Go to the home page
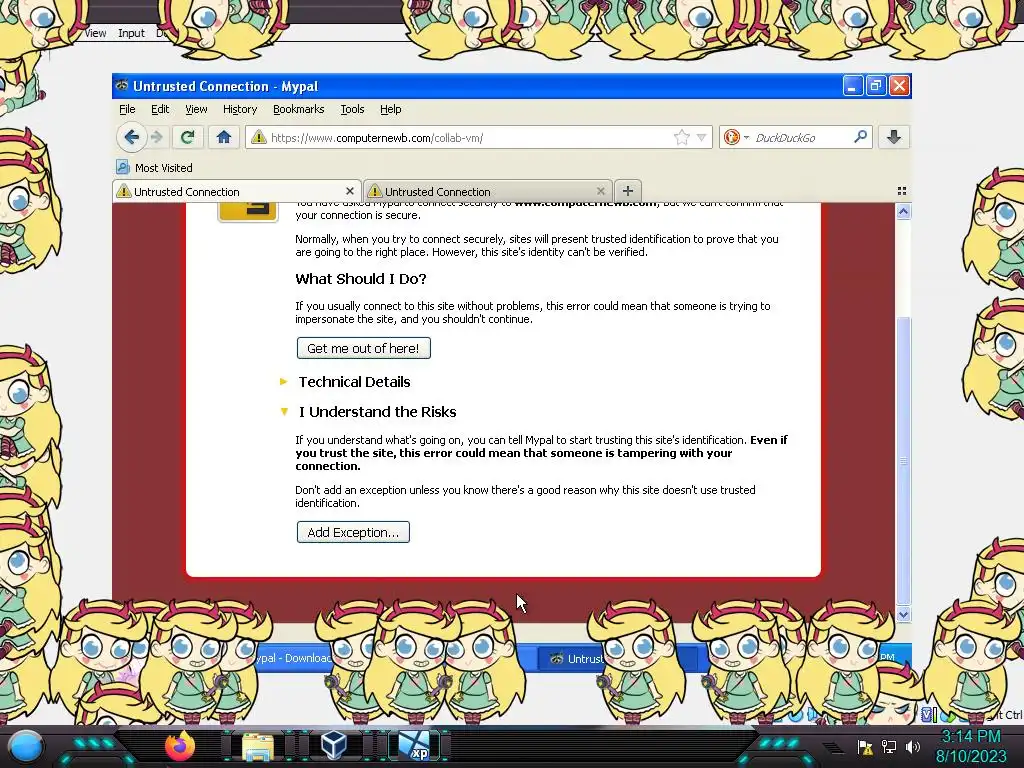The height and width of the screenshot is (768, 1024). 224,137
